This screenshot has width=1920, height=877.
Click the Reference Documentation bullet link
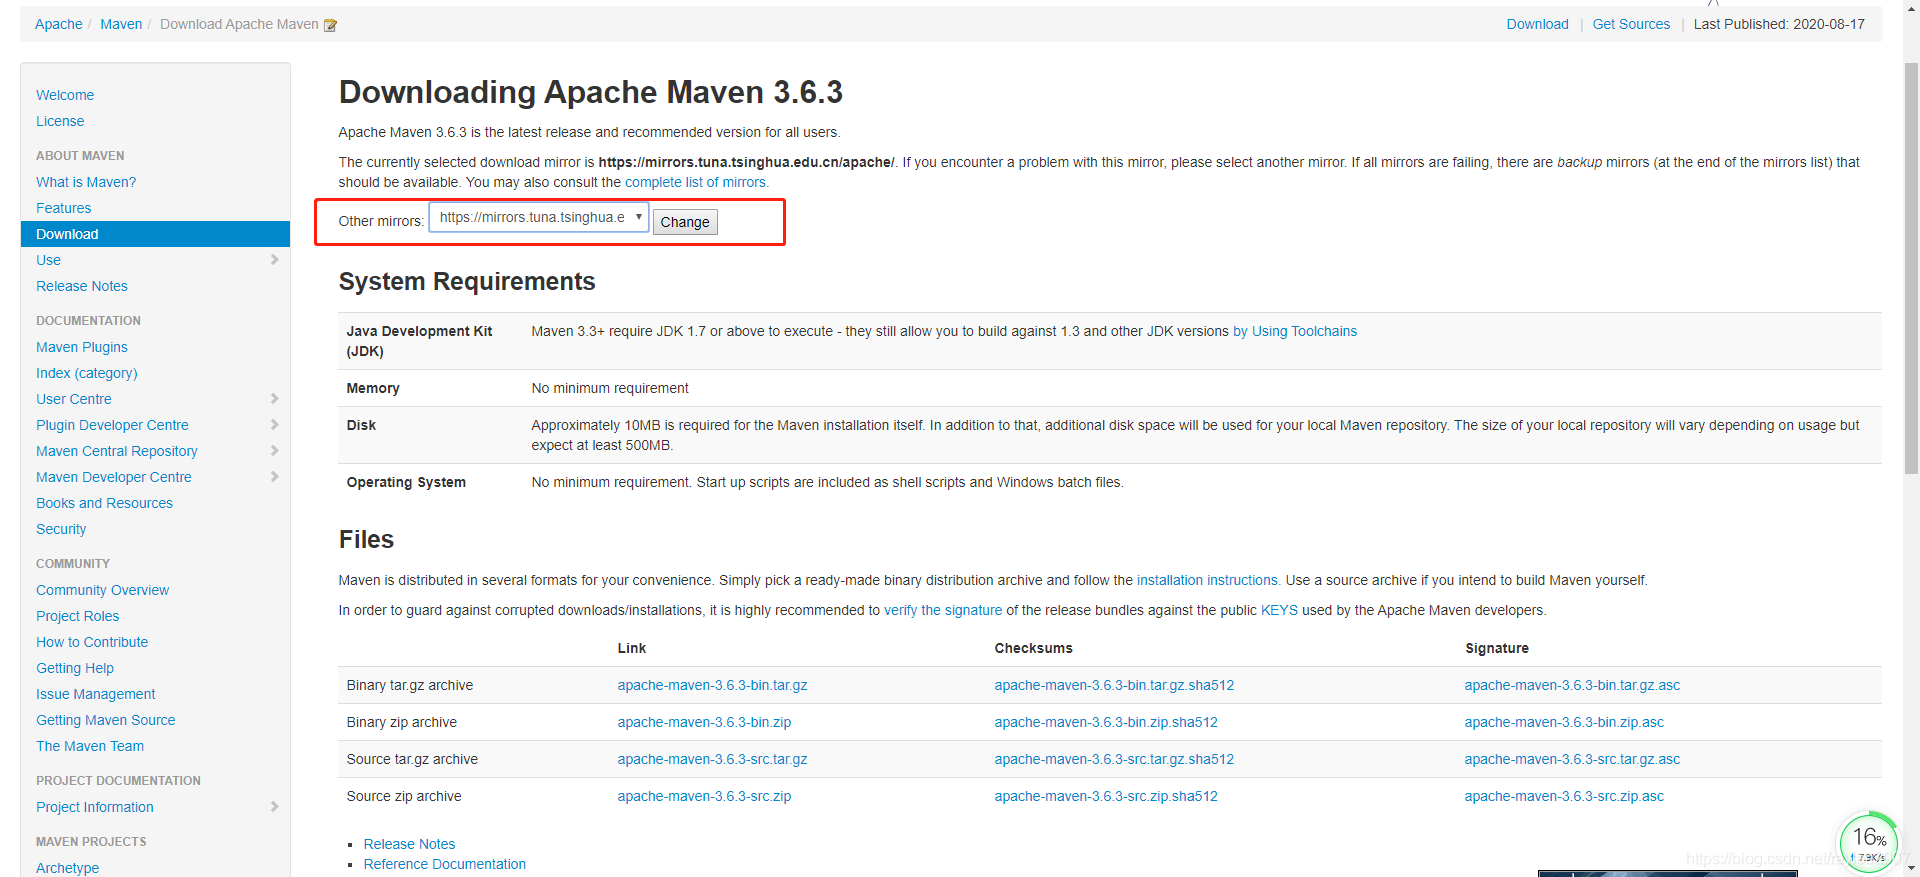[444, 864]
